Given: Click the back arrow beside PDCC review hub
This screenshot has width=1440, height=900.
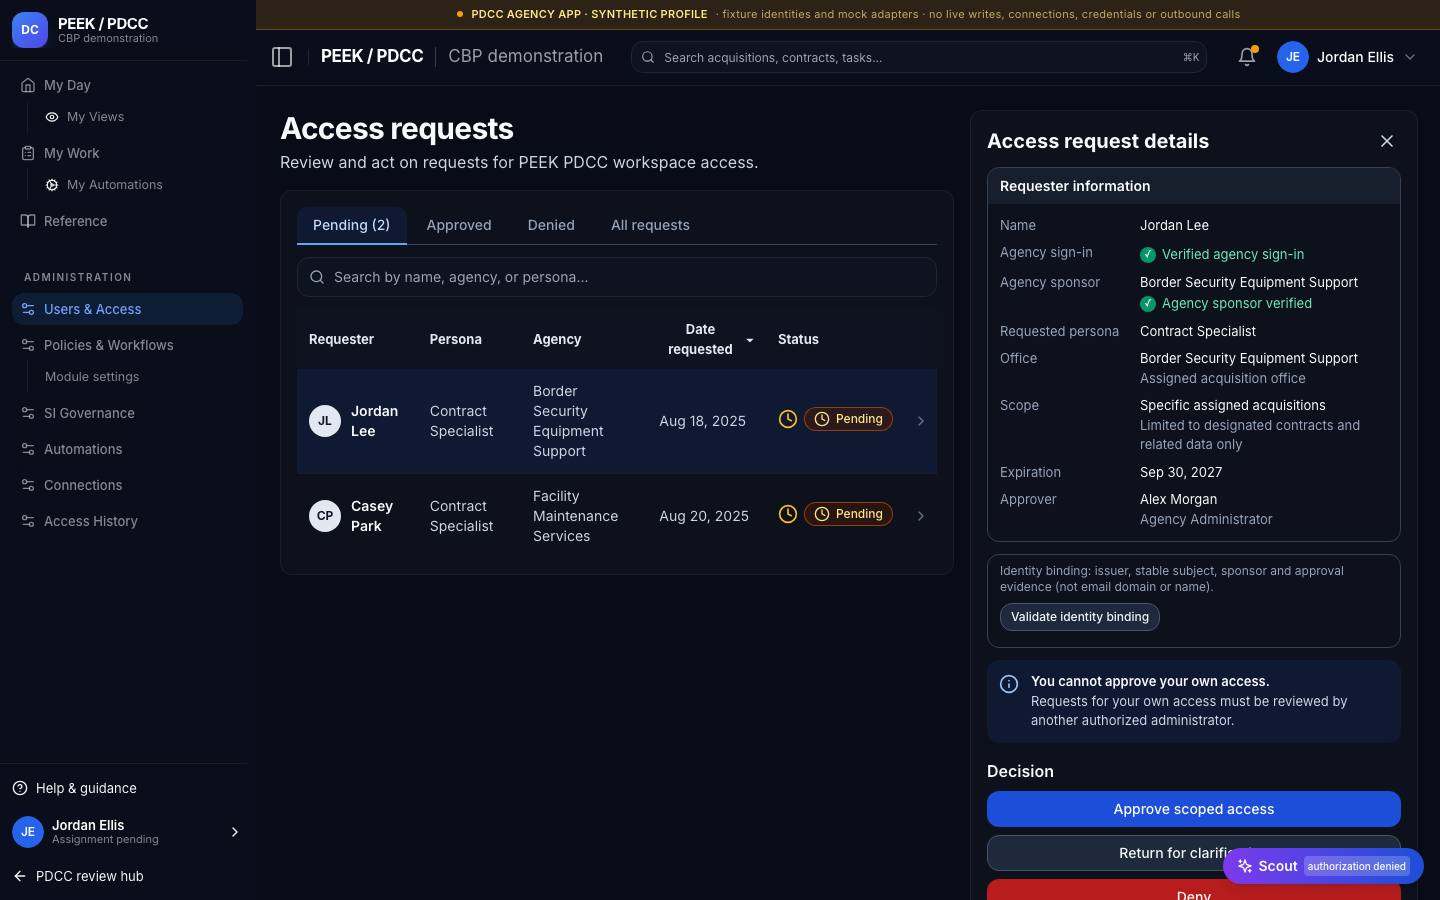Looking at the screenshot, I should pyautogui.click(x=20, y=876).
